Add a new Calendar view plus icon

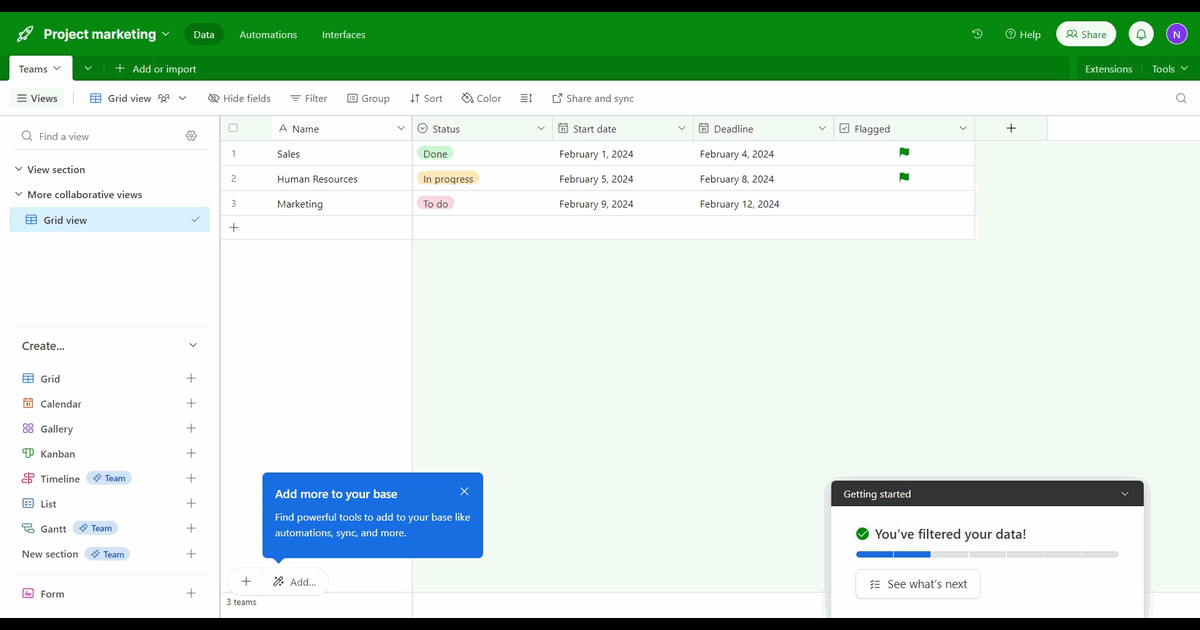[x=191, y=404]
